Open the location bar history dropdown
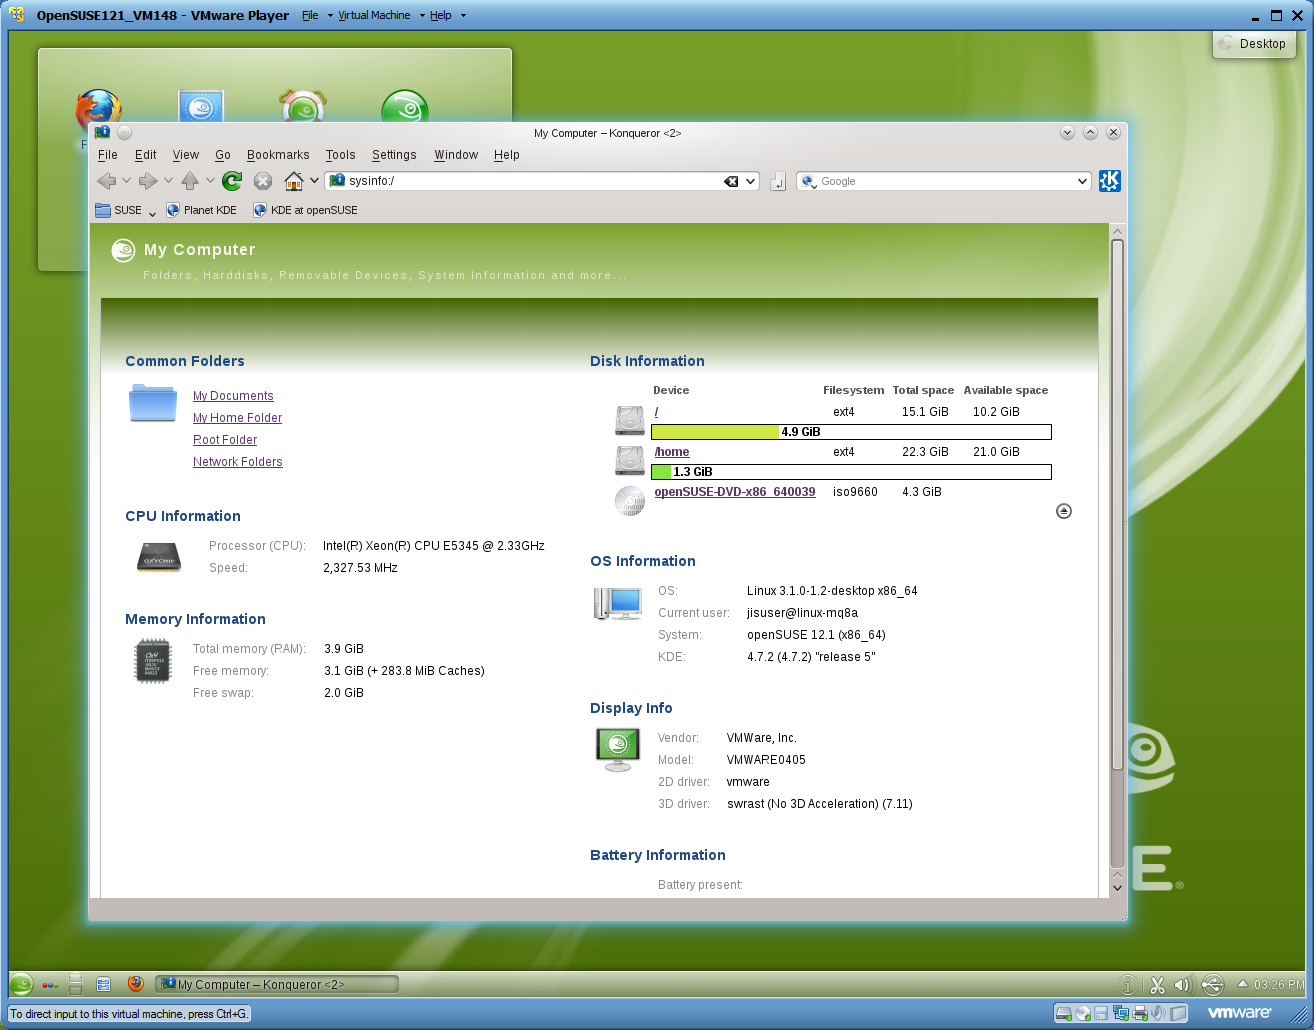Screen dimensions: 1314x1030 (750, 181)
